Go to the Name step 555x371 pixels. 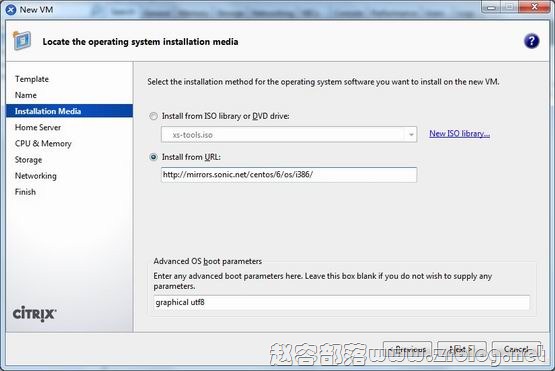point(25,95)
